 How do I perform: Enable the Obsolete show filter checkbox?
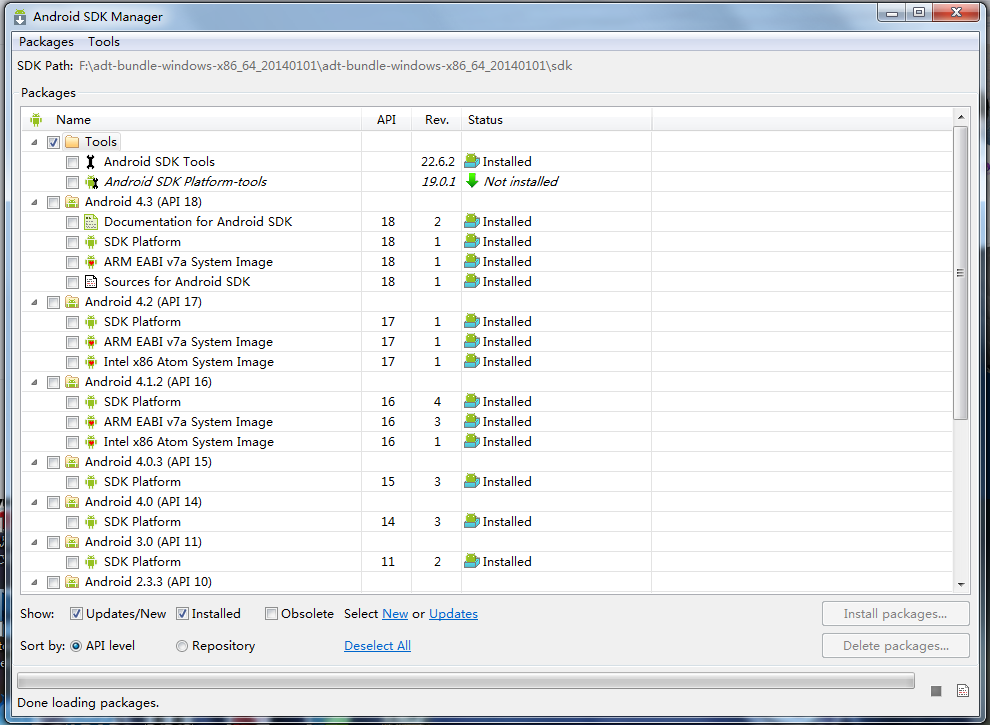[x=271, y=613]
